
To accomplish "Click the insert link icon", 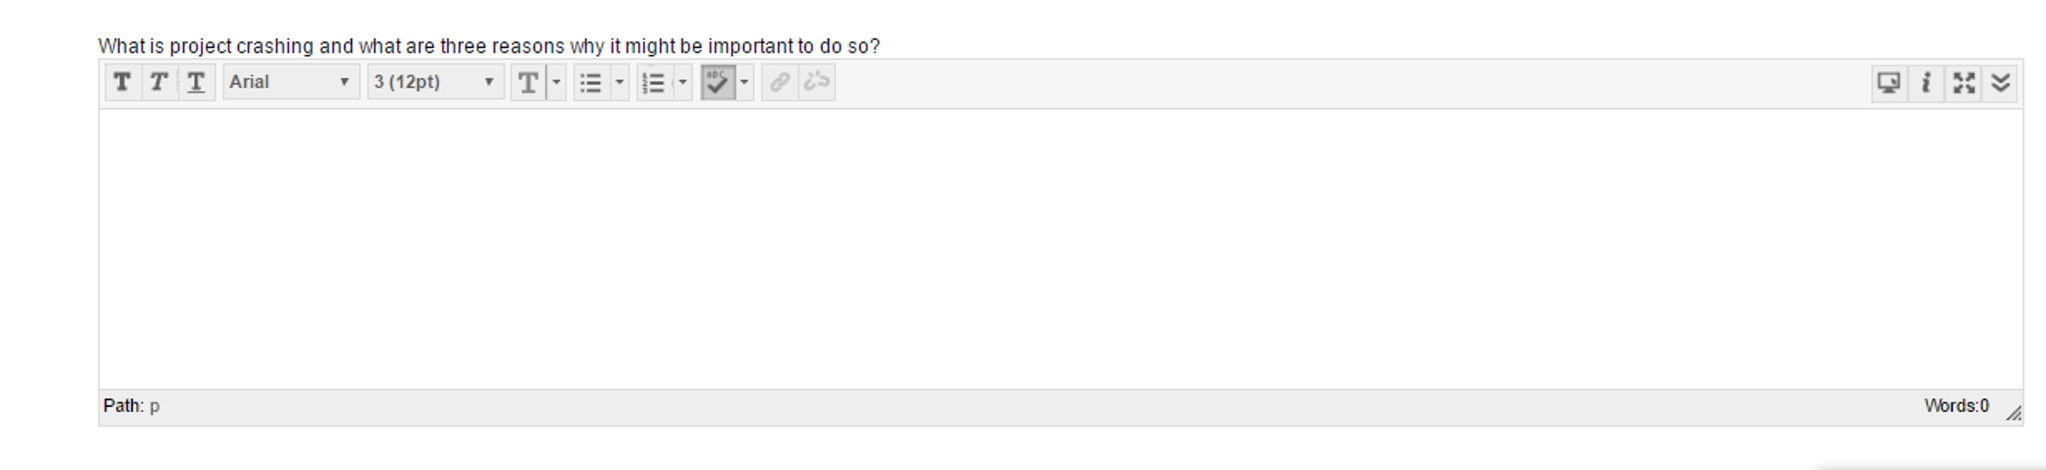I will tap(779, 82).
